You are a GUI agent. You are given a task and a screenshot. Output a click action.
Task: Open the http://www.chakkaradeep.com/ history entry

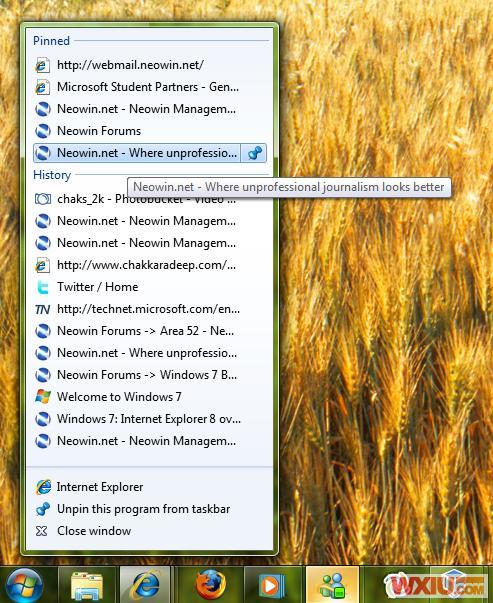[x=150, y=265]
